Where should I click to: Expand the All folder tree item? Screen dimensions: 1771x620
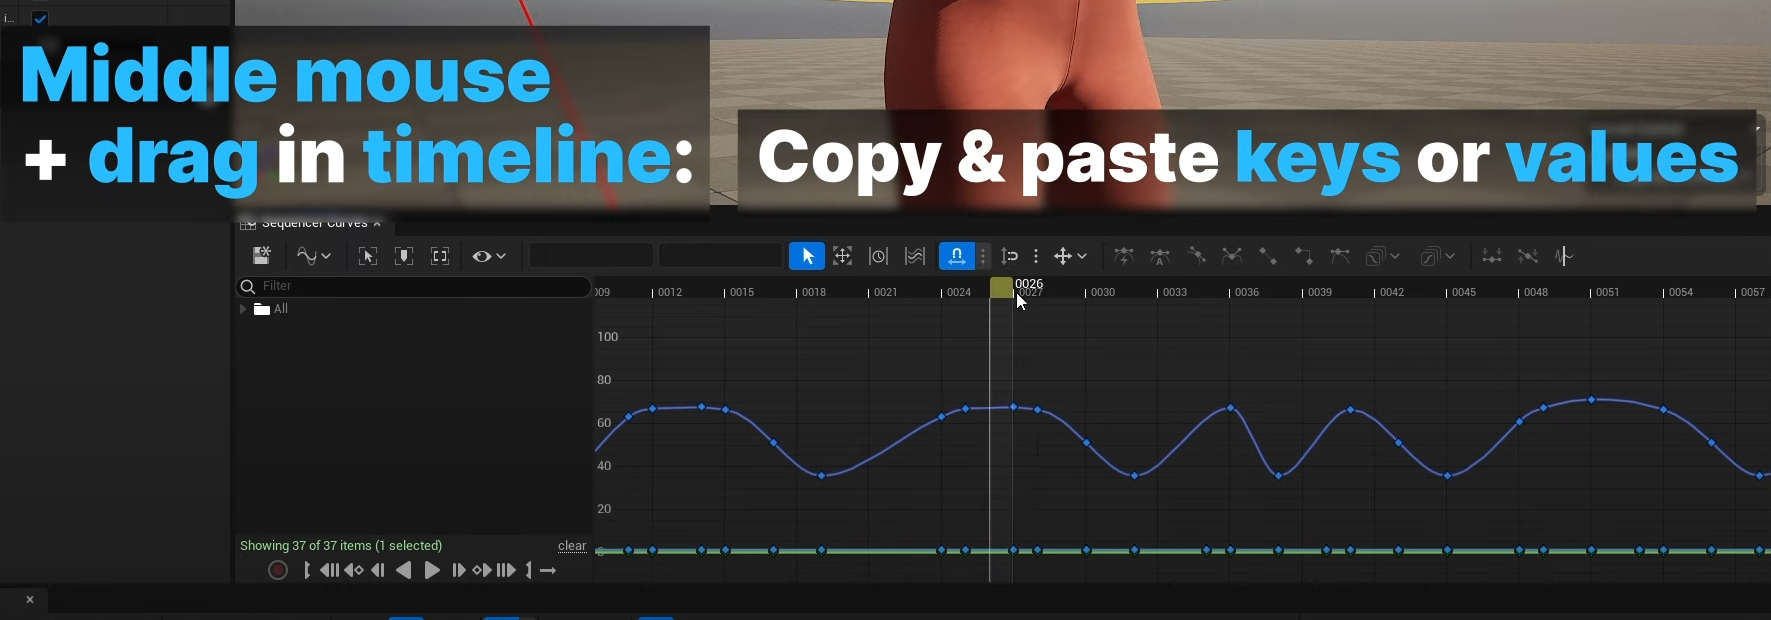(x=242, y=309)
